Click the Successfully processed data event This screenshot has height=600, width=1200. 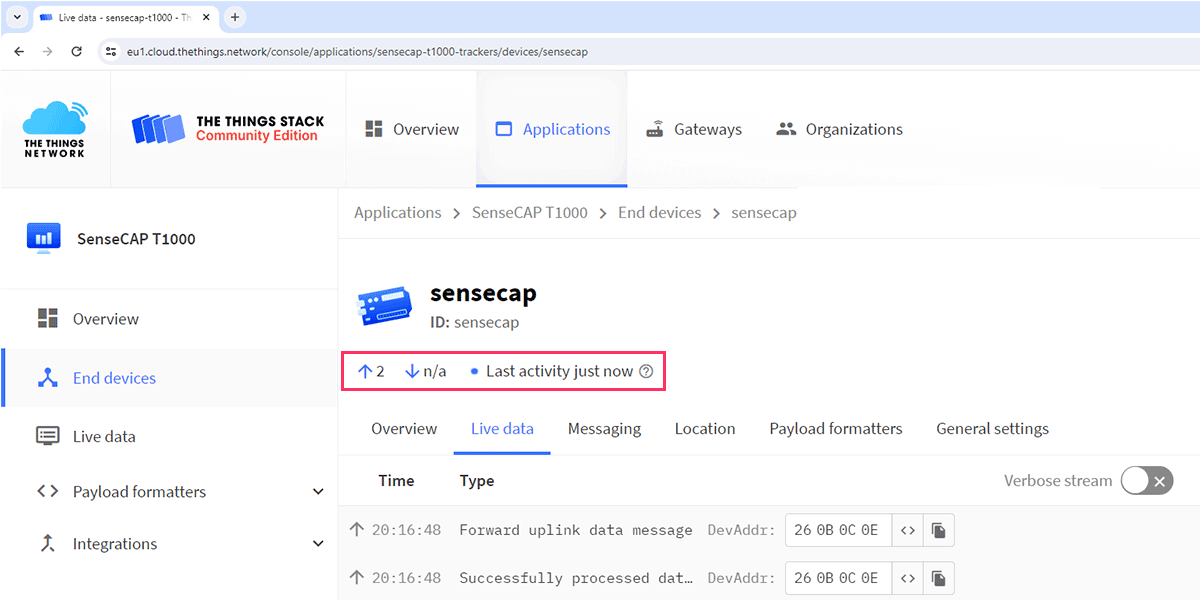[576, 578]
